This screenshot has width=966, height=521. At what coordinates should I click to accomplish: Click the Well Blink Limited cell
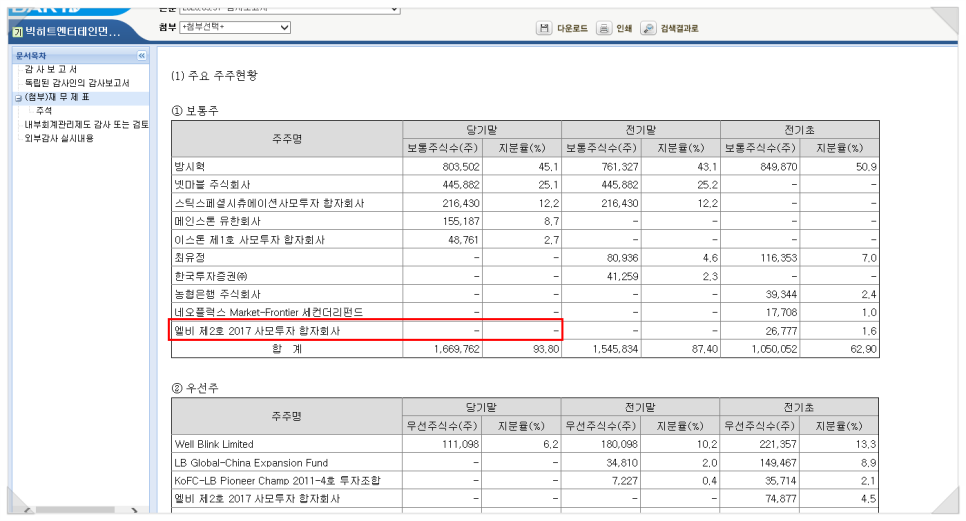pos(287,444)
